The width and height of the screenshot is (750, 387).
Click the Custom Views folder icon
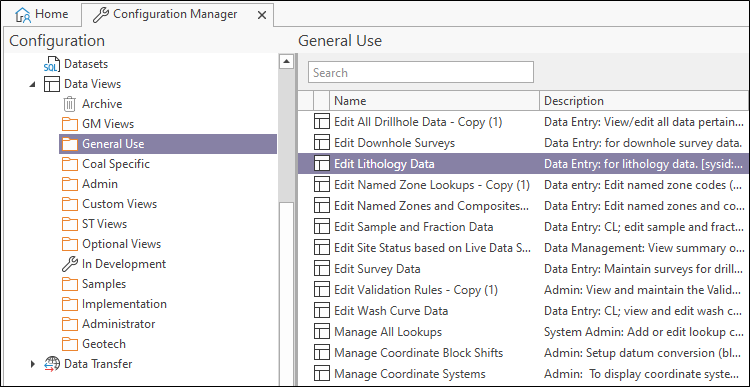(70, 204)
